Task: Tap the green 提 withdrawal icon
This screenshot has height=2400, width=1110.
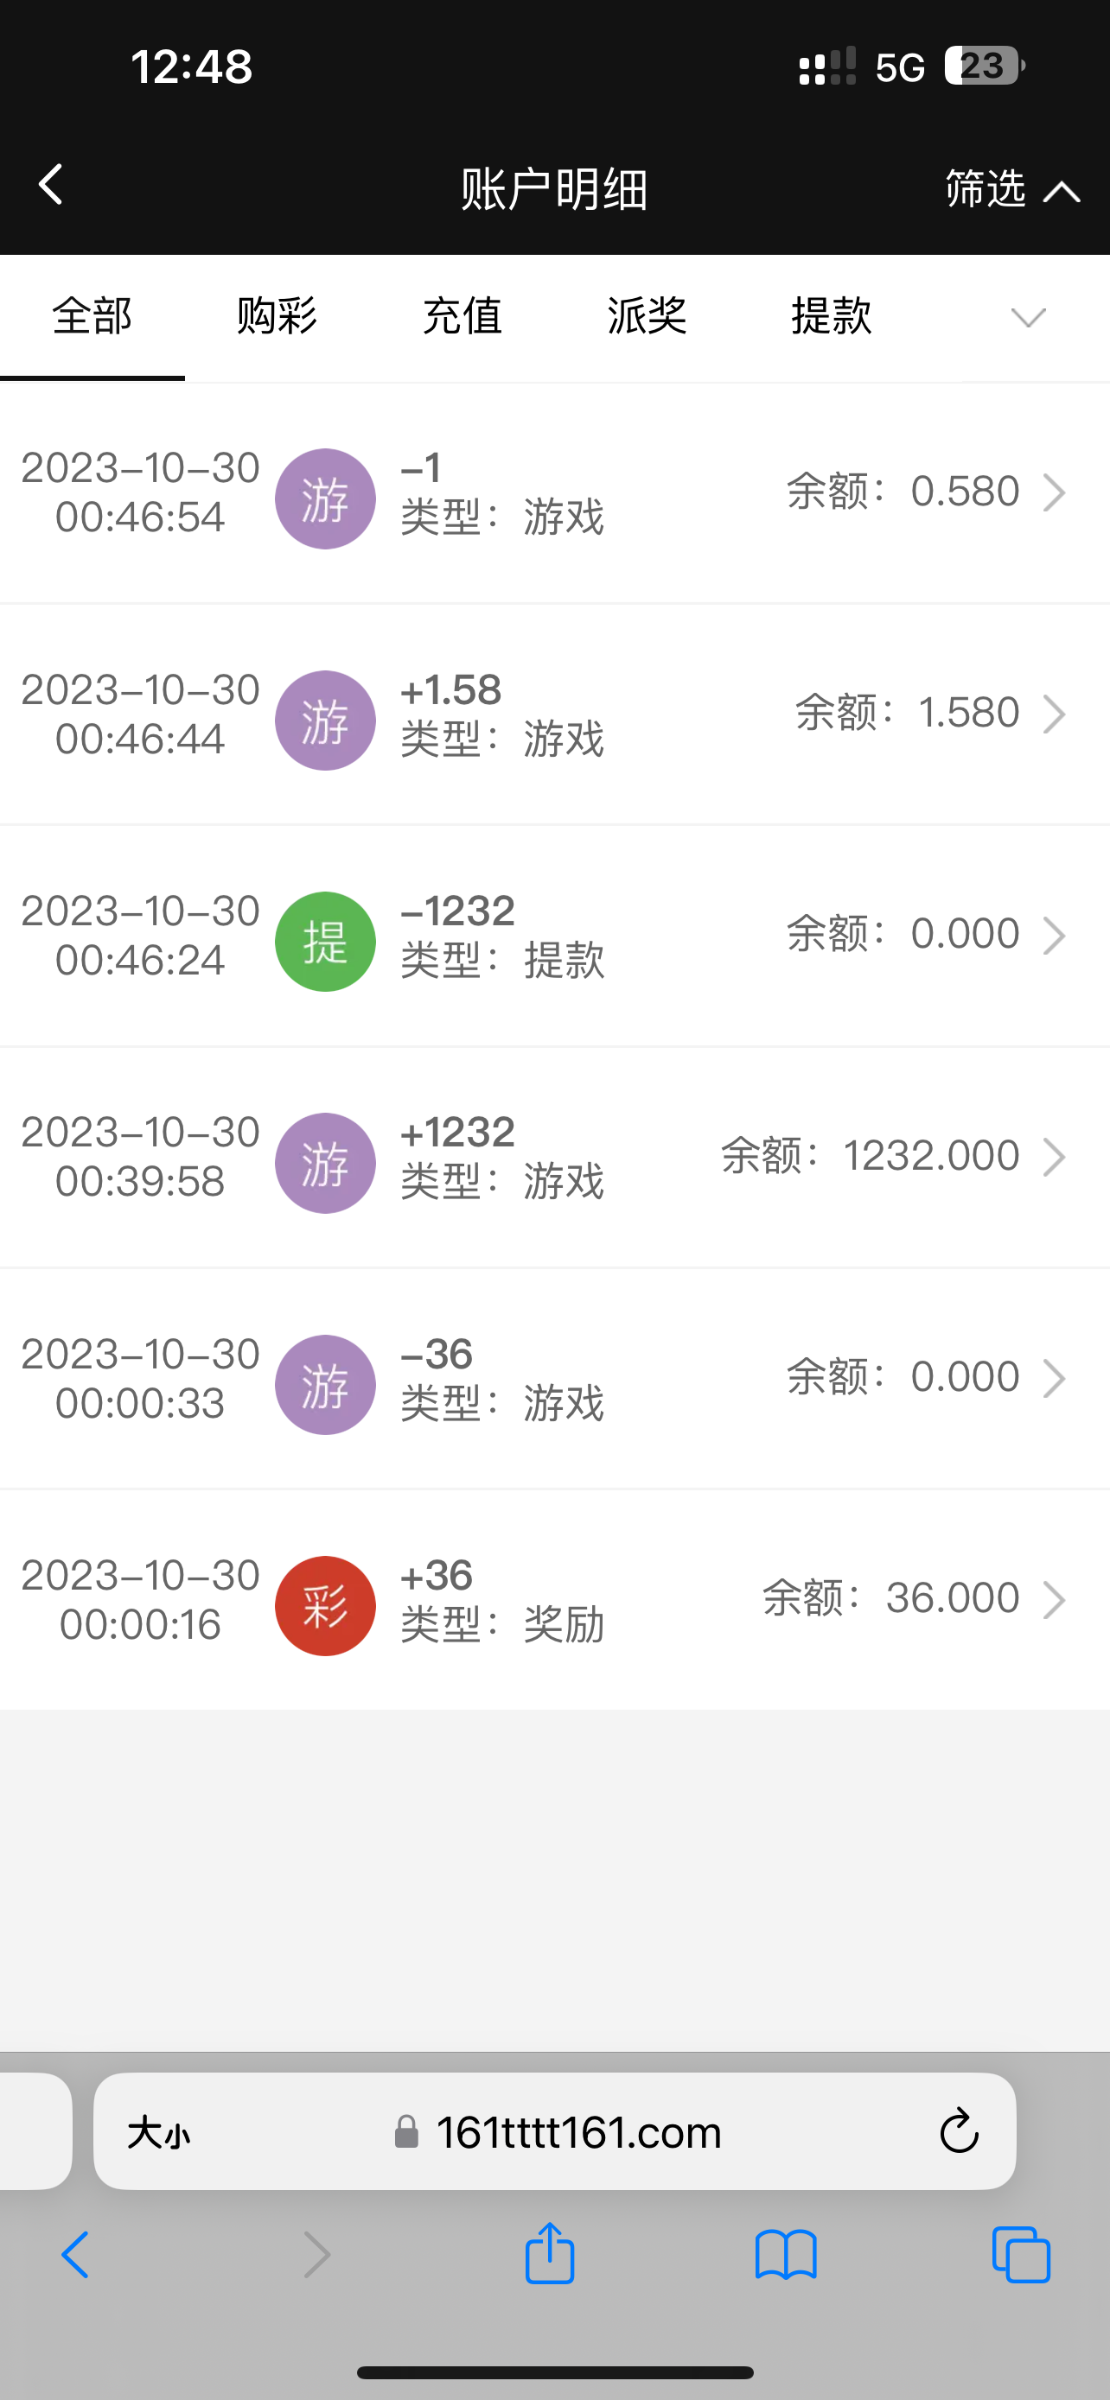Action: [325, 941]
